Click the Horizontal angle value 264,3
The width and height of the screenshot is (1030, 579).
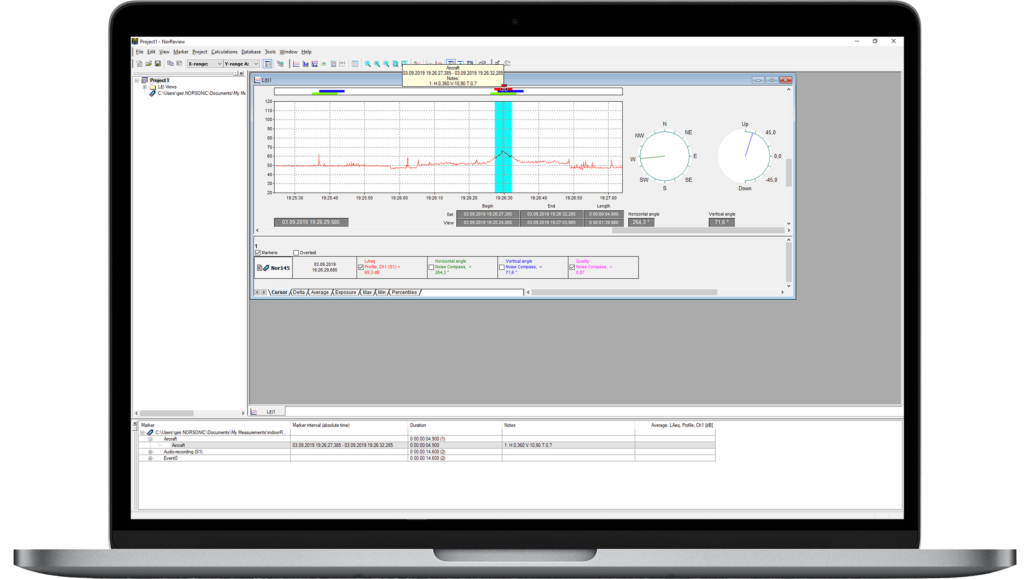tap(640, 222)
